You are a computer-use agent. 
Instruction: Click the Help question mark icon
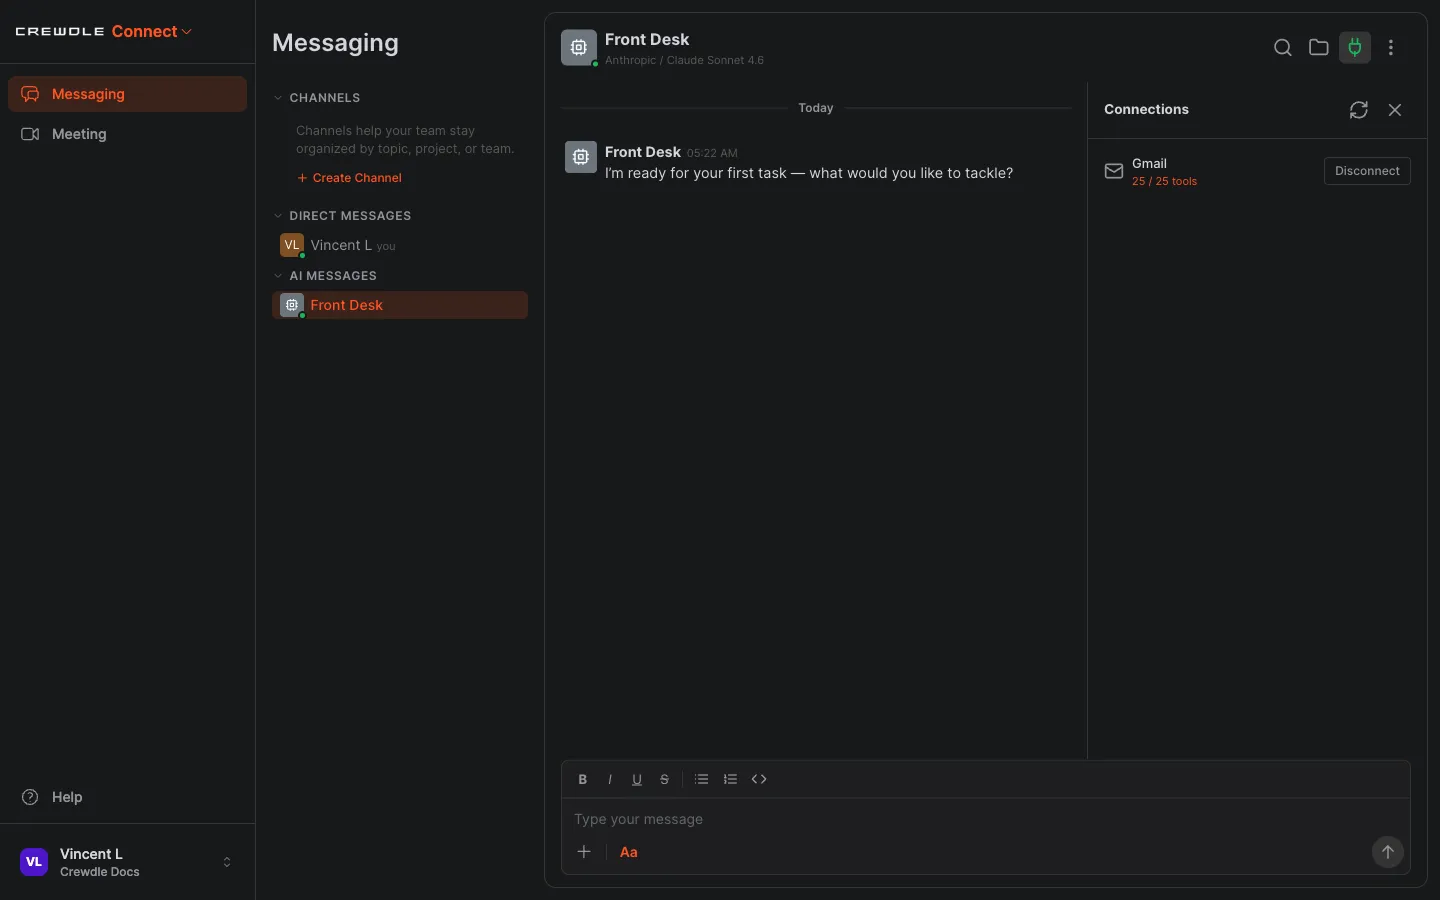pyautogui.click(x=30, y=797)
